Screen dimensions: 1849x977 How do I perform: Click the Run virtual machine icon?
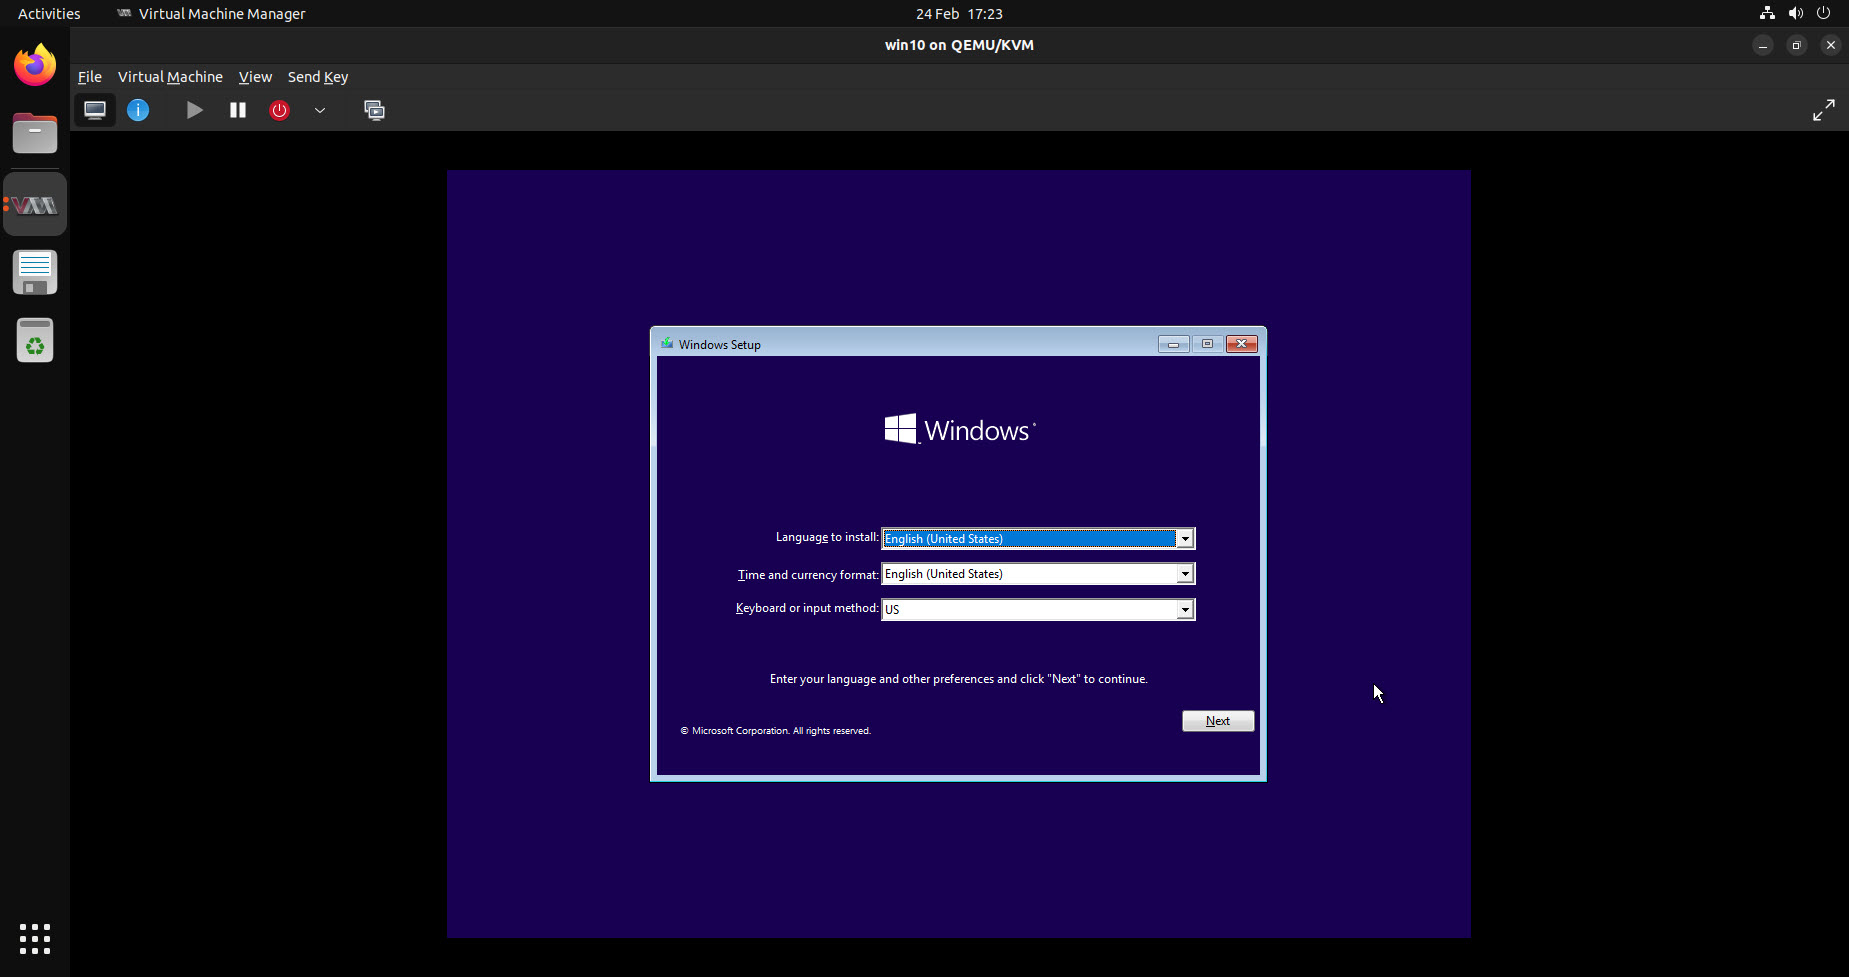click(x=194, y=110)
